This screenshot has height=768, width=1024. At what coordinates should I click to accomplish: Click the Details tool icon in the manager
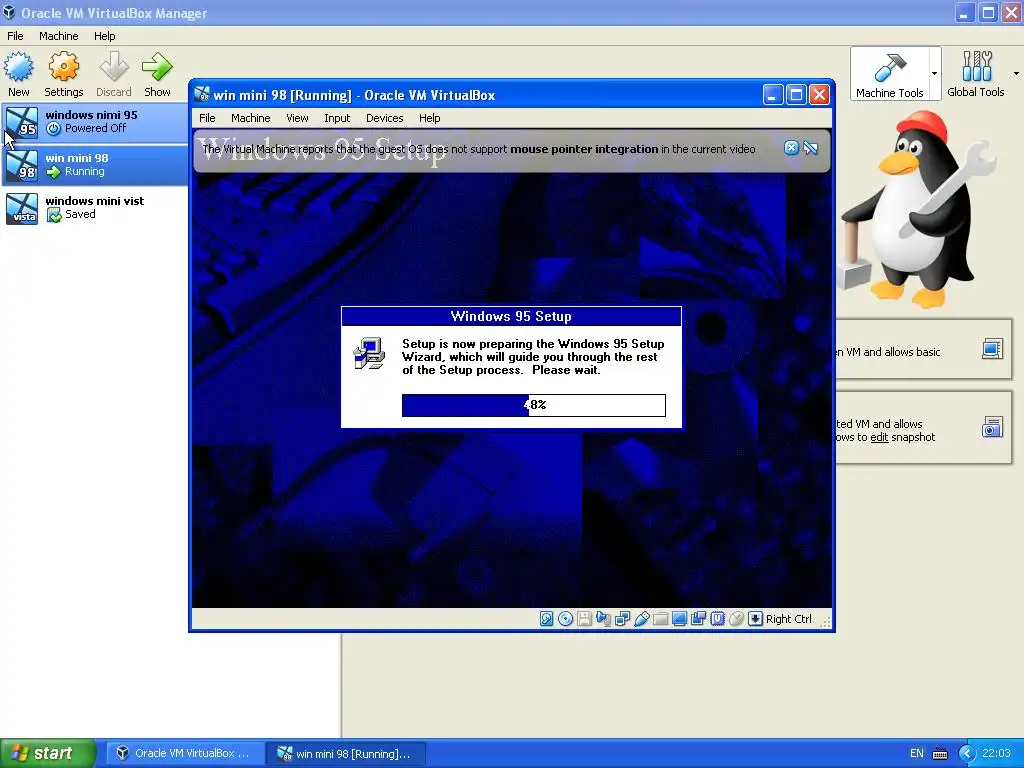991,349
